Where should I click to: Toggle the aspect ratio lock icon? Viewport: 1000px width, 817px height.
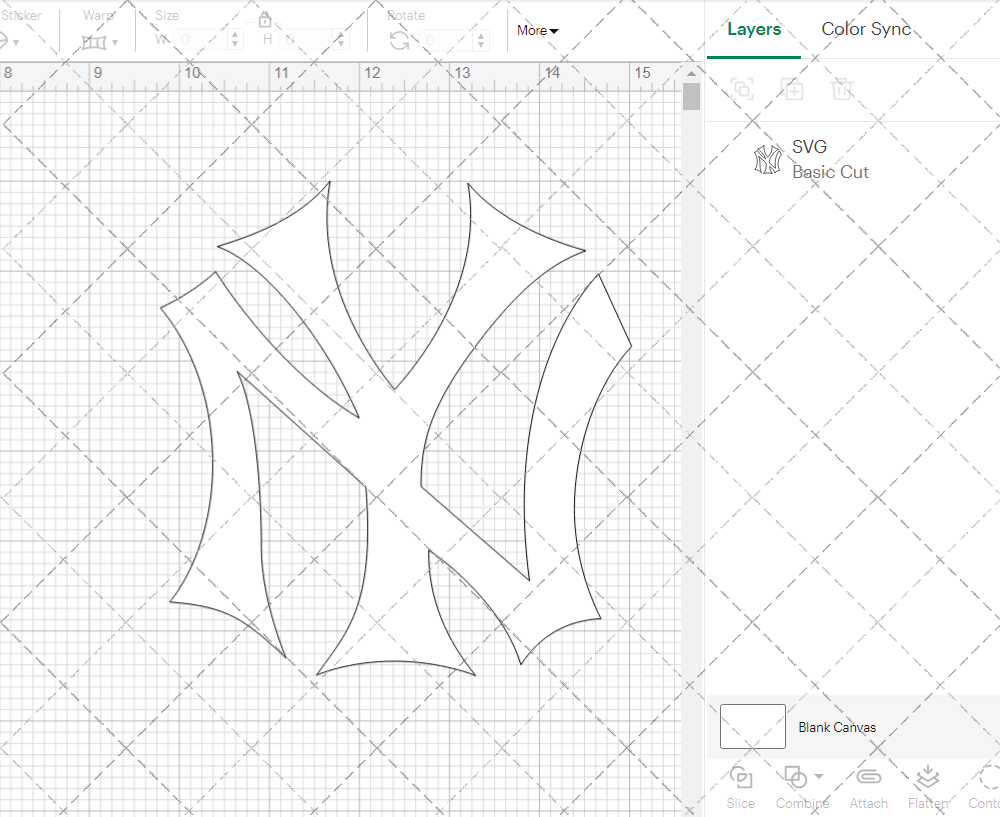(x=265, y=20)
